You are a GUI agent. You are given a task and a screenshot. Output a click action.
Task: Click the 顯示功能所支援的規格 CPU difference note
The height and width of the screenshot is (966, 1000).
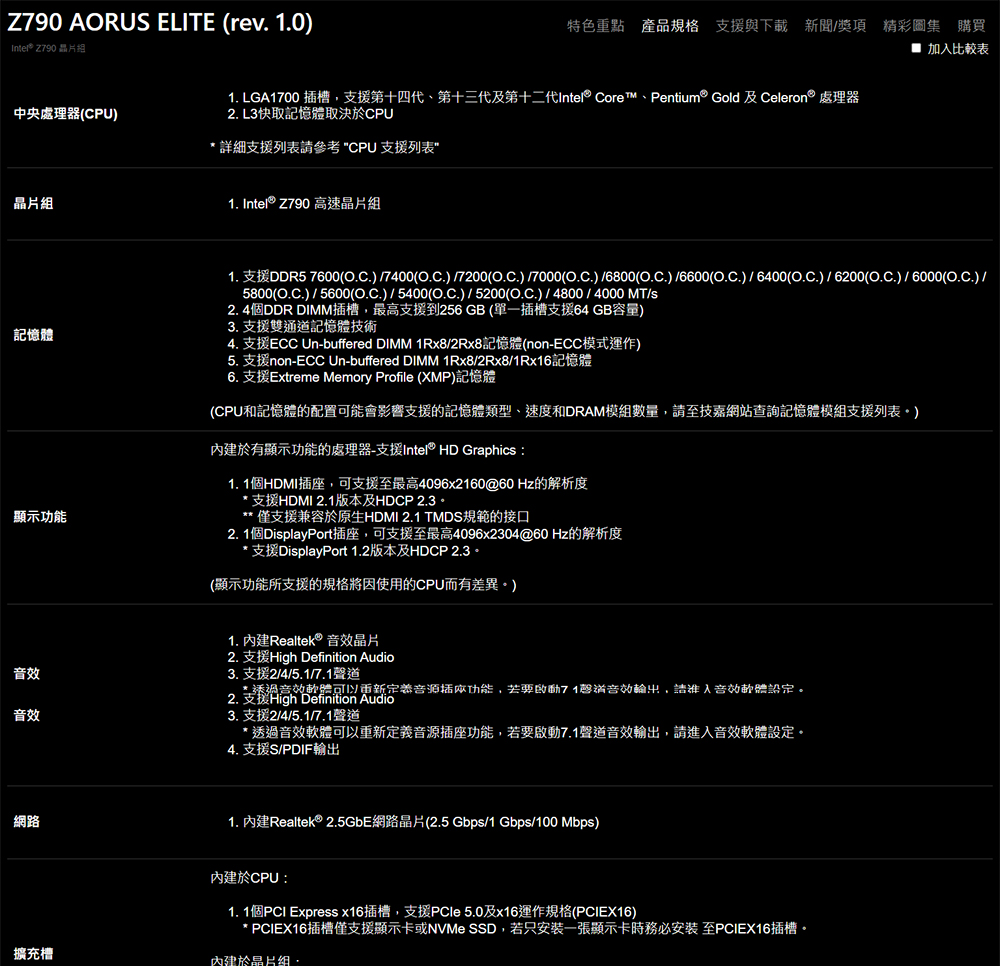click(x=364, y=585)
